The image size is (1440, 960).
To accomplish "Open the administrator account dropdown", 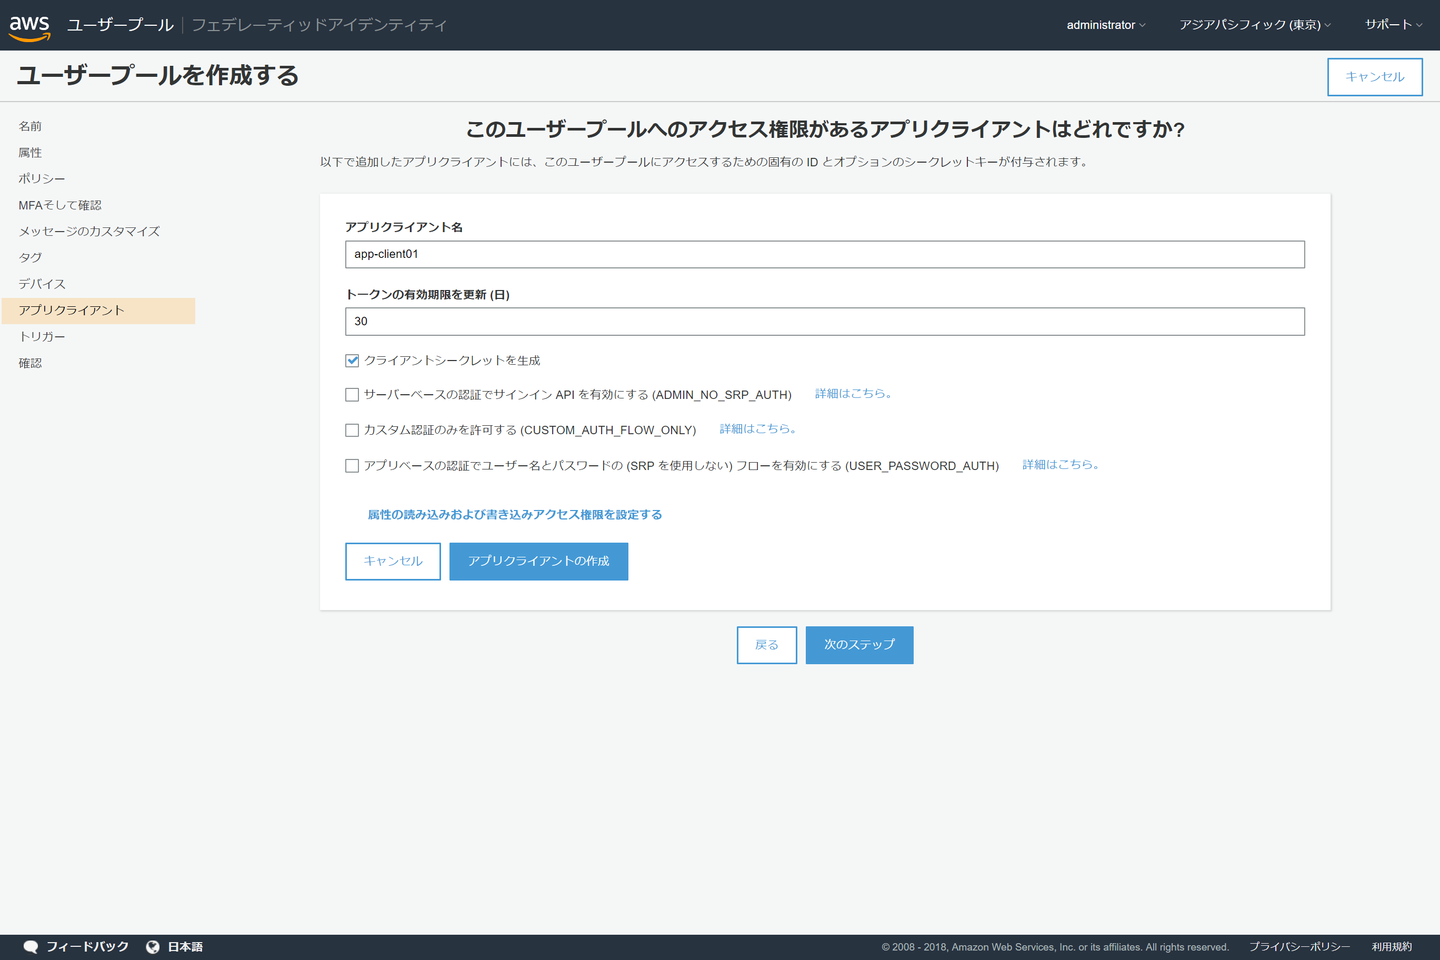I will [1106, 25].
